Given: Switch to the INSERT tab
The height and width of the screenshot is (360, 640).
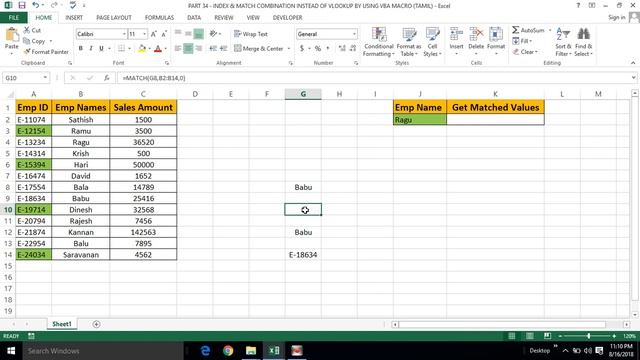Looking at the screenshot, I should 74,18.
